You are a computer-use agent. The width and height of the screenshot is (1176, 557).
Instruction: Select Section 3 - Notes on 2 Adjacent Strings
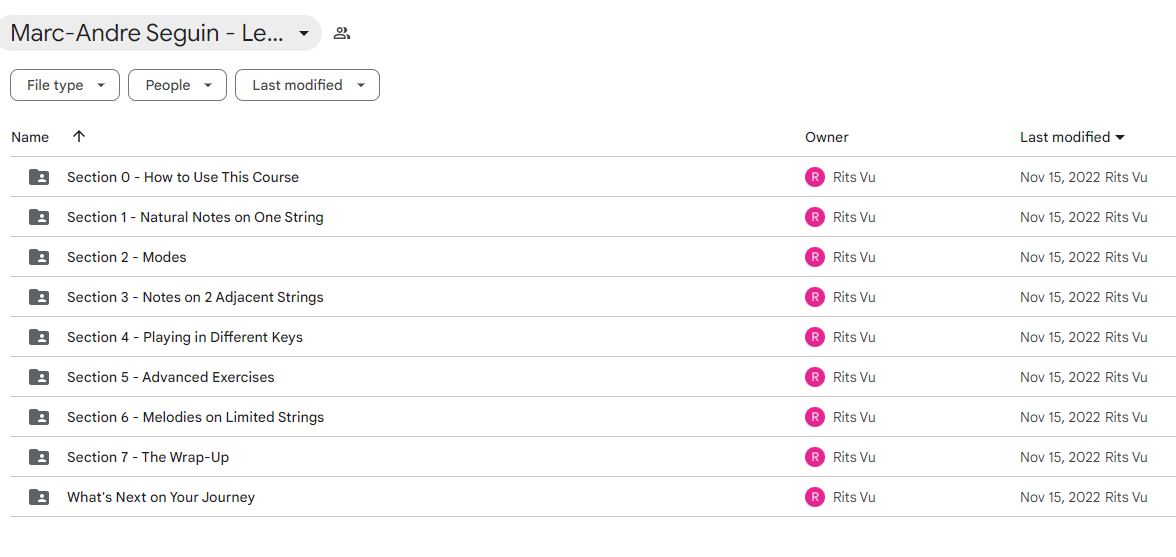(x=195, y=298)
